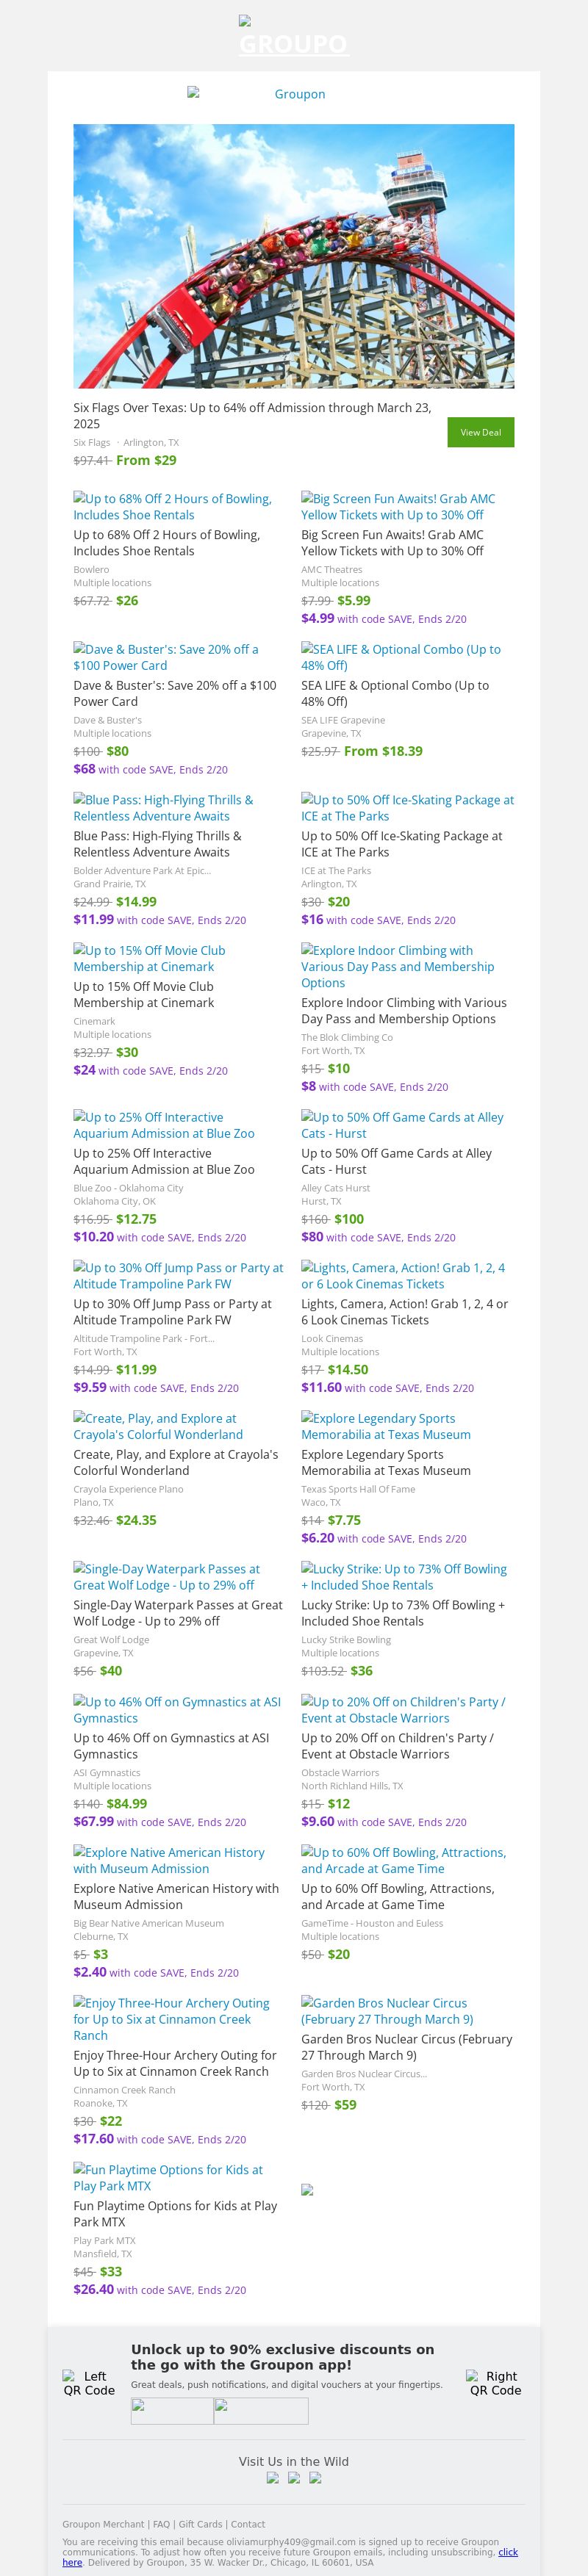
Task: Open Dave & Buster's Power Card deal
Action: pos(165,657)
